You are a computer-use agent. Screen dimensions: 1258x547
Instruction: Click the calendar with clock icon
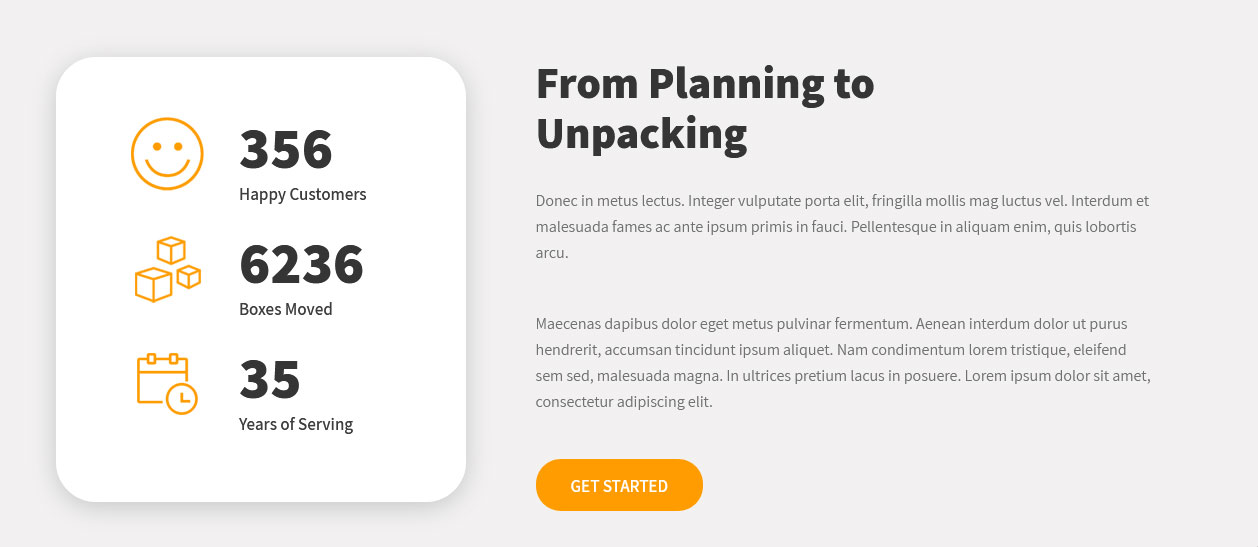click(x=167, y=383)
